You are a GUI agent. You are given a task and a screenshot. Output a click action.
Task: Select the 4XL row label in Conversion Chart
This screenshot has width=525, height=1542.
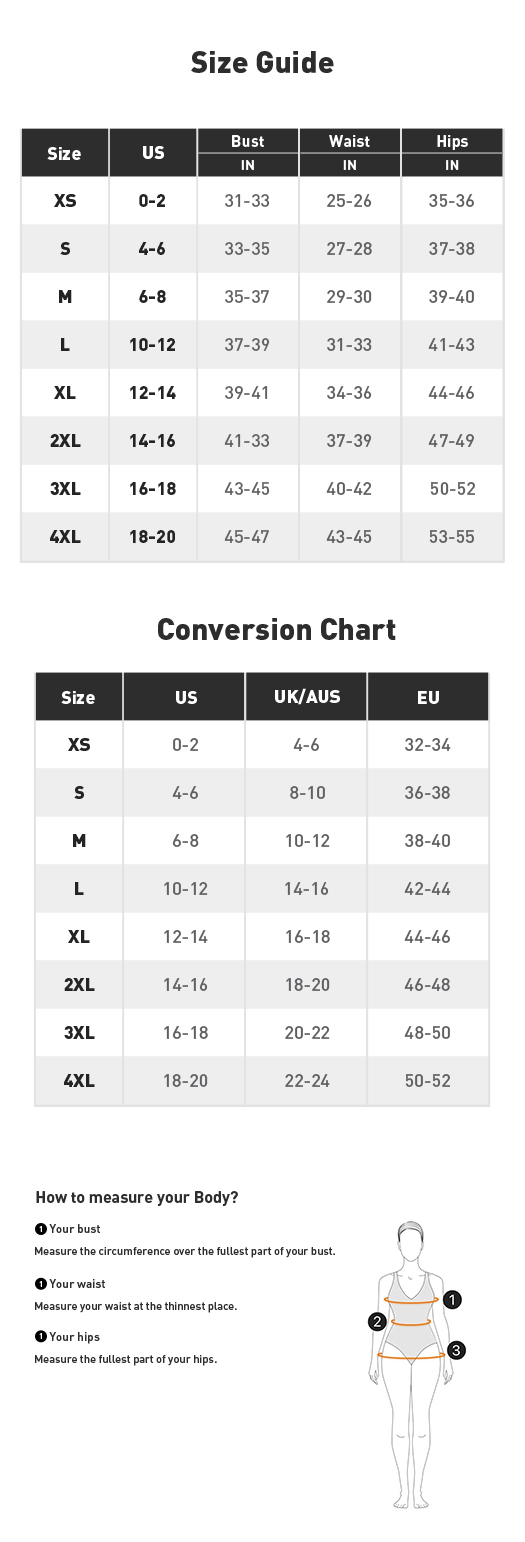[79, 1081]
